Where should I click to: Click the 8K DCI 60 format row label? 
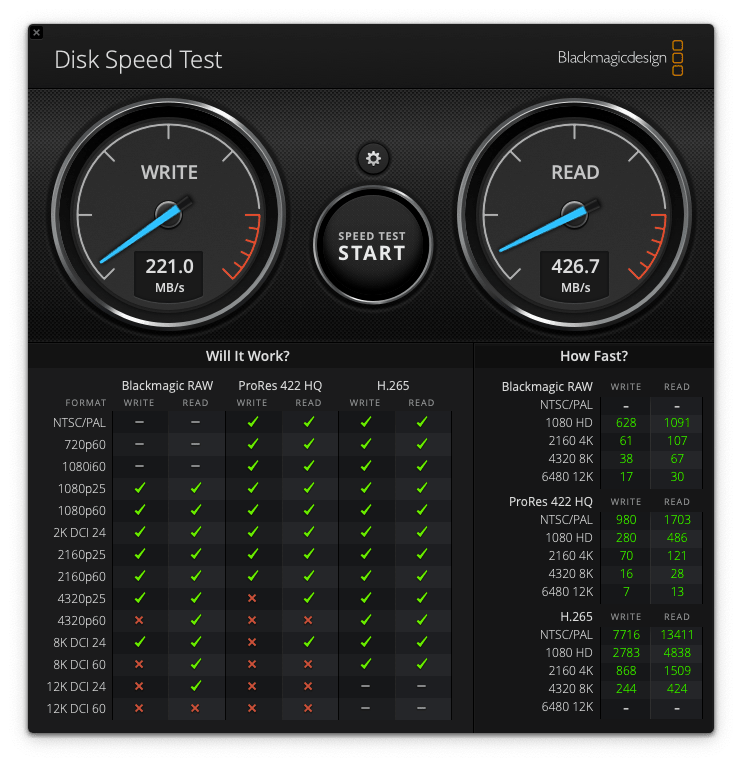[x=80, y=664]
